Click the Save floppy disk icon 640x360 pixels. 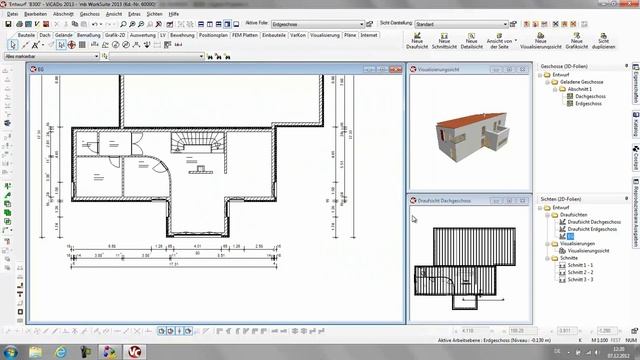(8, 24)
